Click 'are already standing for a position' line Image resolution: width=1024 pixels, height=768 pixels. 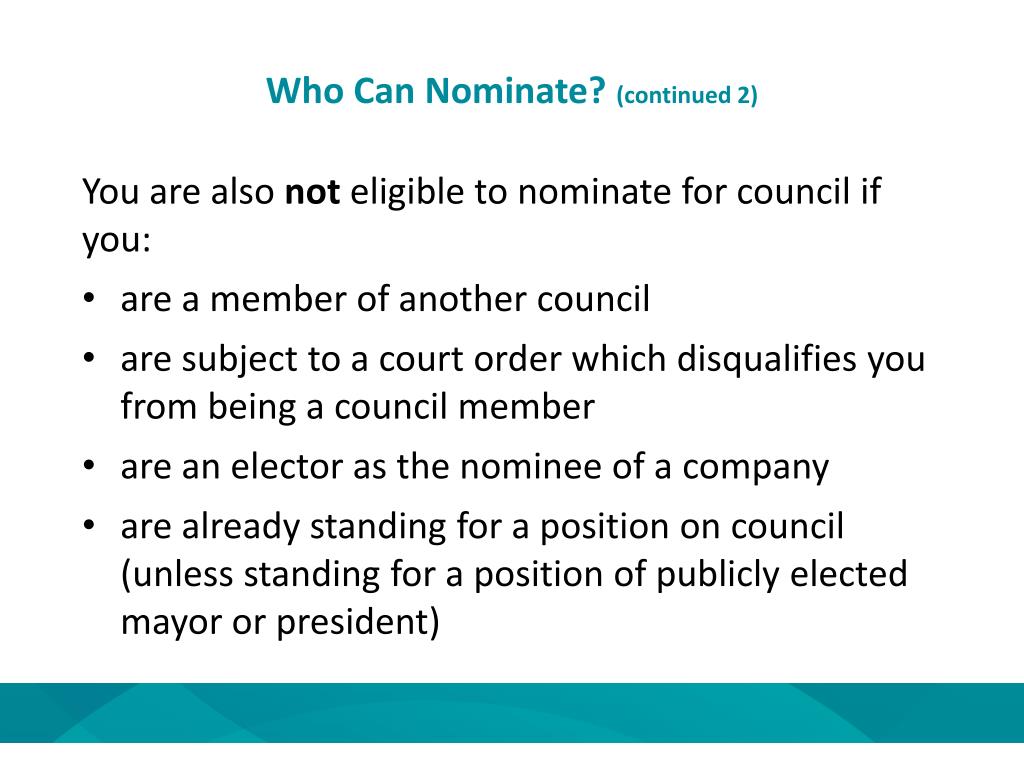pos(482,527)
